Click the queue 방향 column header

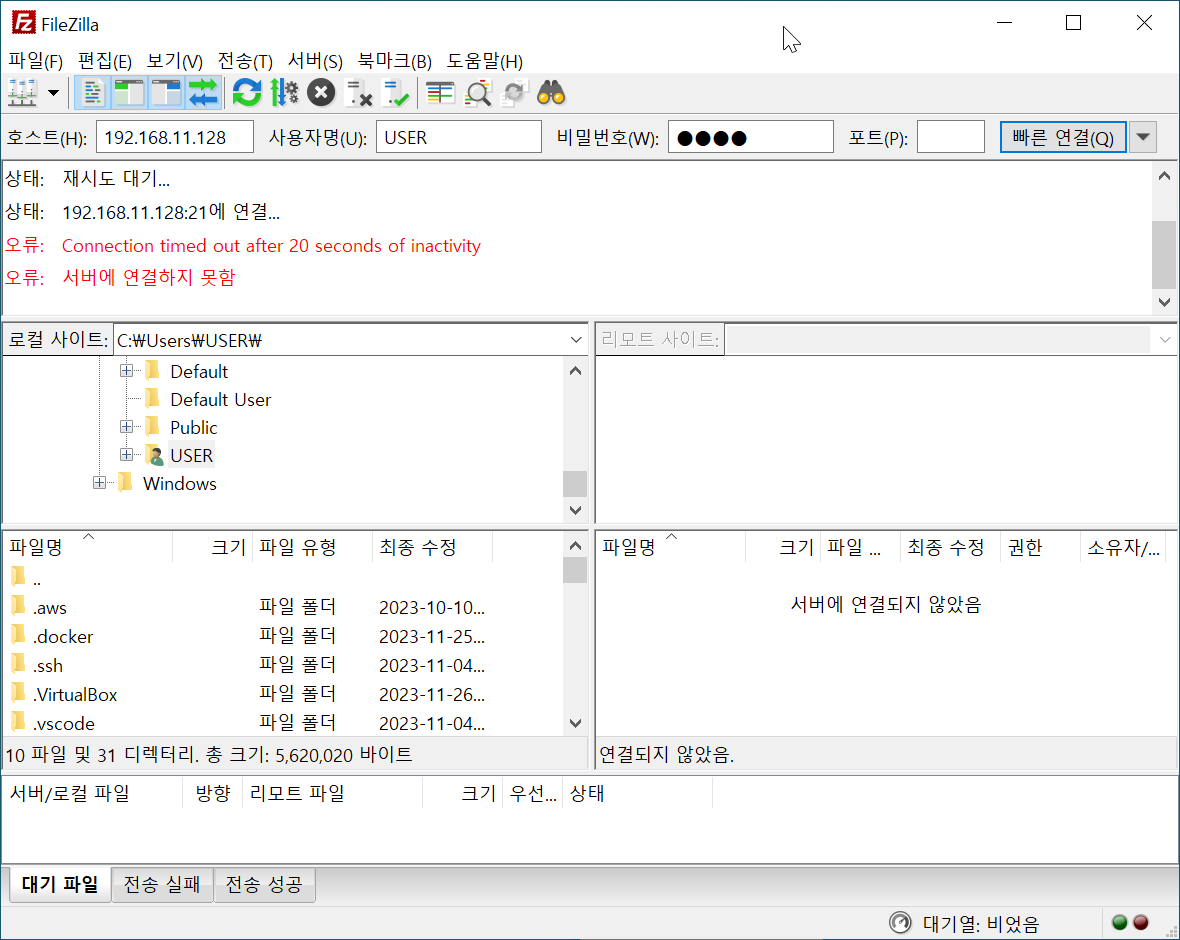coord(212,793)
